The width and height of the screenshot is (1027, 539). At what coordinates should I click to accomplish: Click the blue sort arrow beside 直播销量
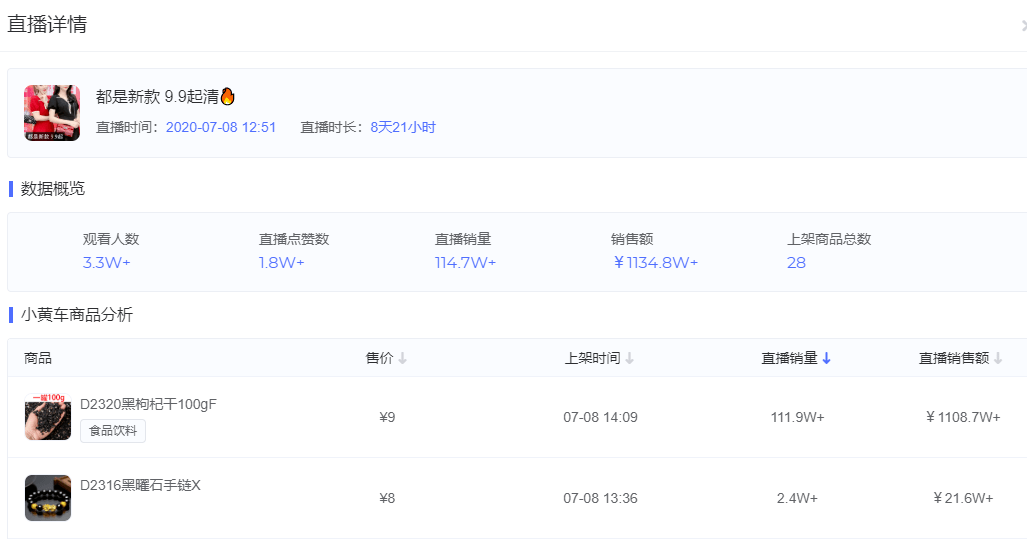[826, 359]
